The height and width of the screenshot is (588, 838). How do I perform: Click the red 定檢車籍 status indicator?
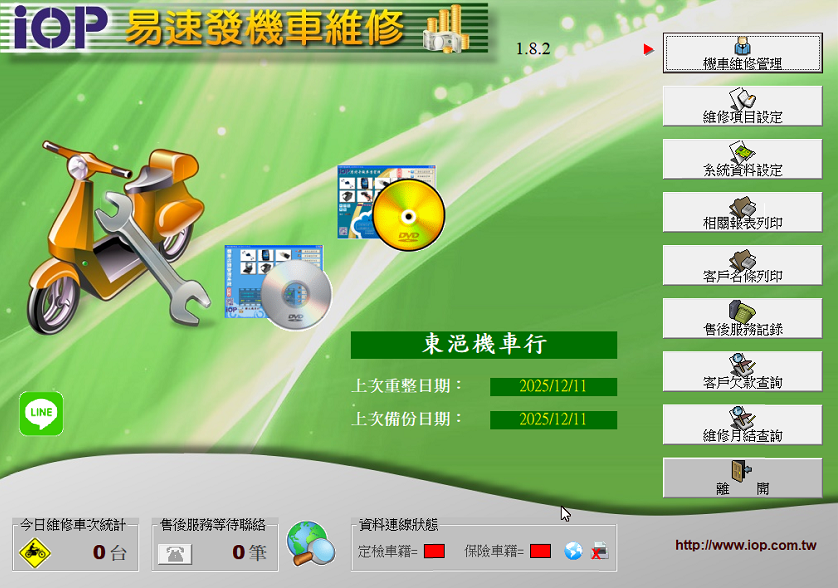(x=434, y=551)
